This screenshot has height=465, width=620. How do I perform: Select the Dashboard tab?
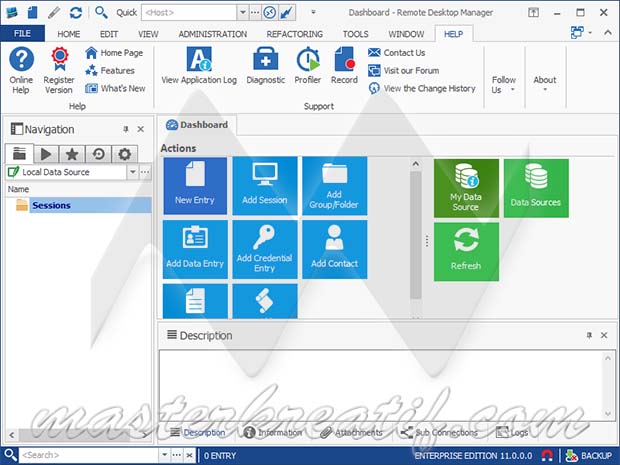pyautogui.click(x=197, y=125)
